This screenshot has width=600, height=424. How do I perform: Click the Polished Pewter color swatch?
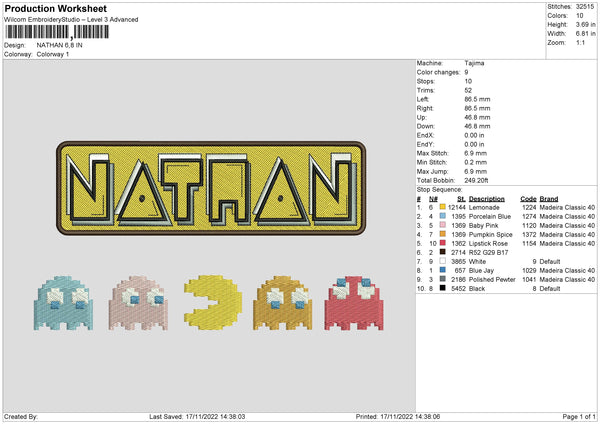(442, 279)
